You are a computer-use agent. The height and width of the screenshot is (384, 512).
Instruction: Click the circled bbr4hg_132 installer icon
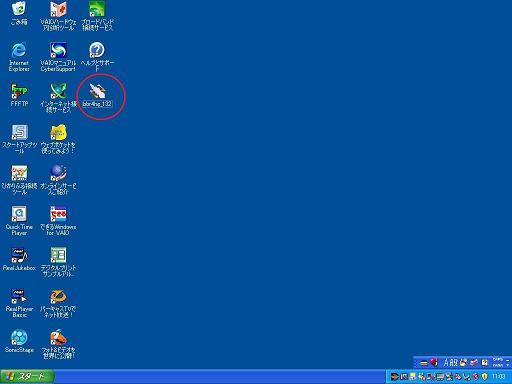click(x=97, y=96)
